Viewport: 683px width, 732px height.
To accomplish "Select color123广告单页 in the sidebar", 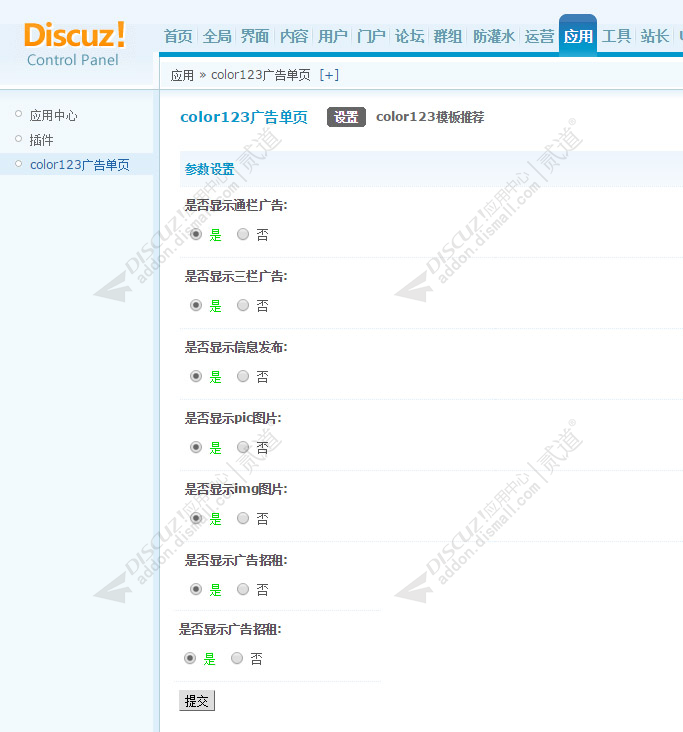I will pyautogui.click(x=79, y=165).
